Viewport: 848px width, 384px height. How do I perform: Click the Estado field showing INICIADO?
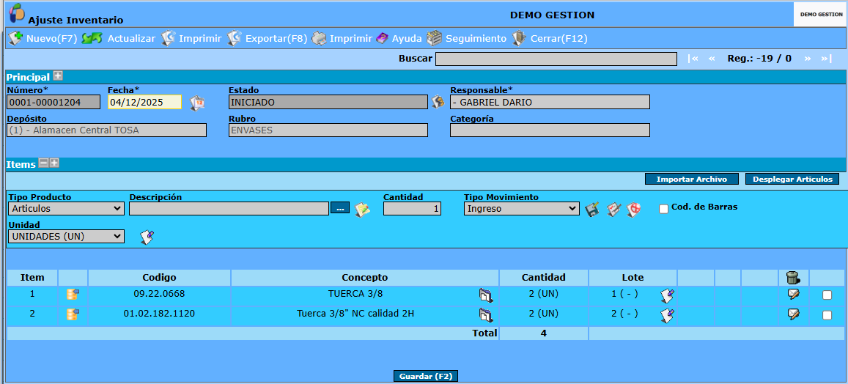[328, 102]
